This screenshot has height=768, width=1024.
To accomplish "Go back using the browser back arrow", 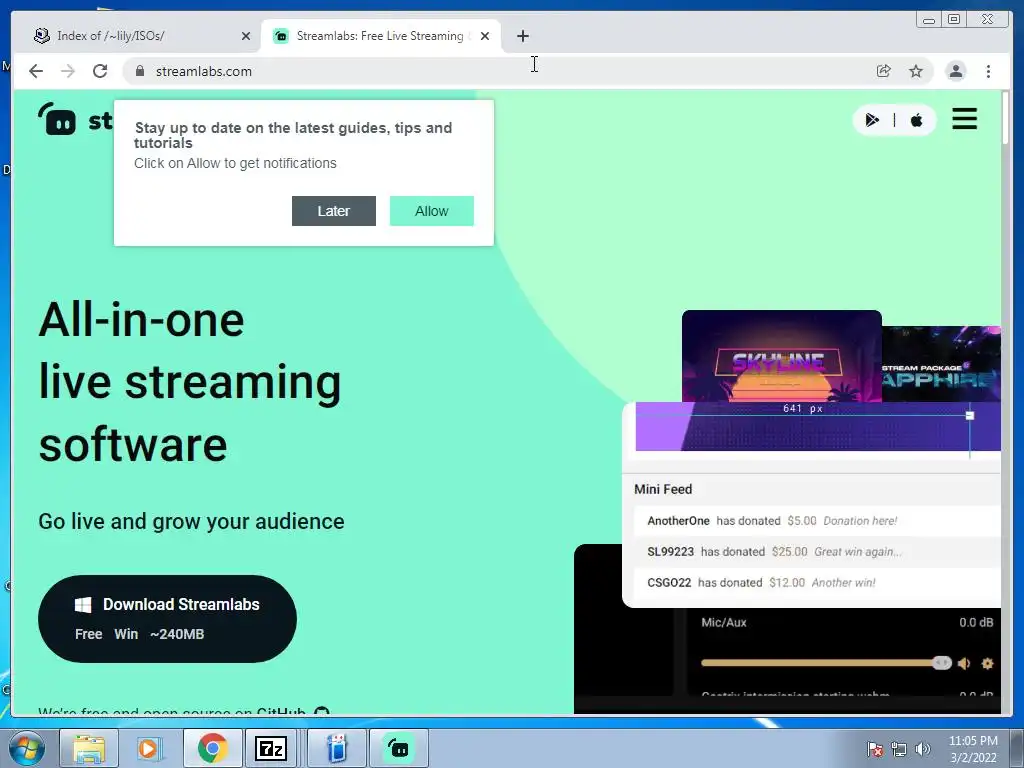I will tap(36, 71).
